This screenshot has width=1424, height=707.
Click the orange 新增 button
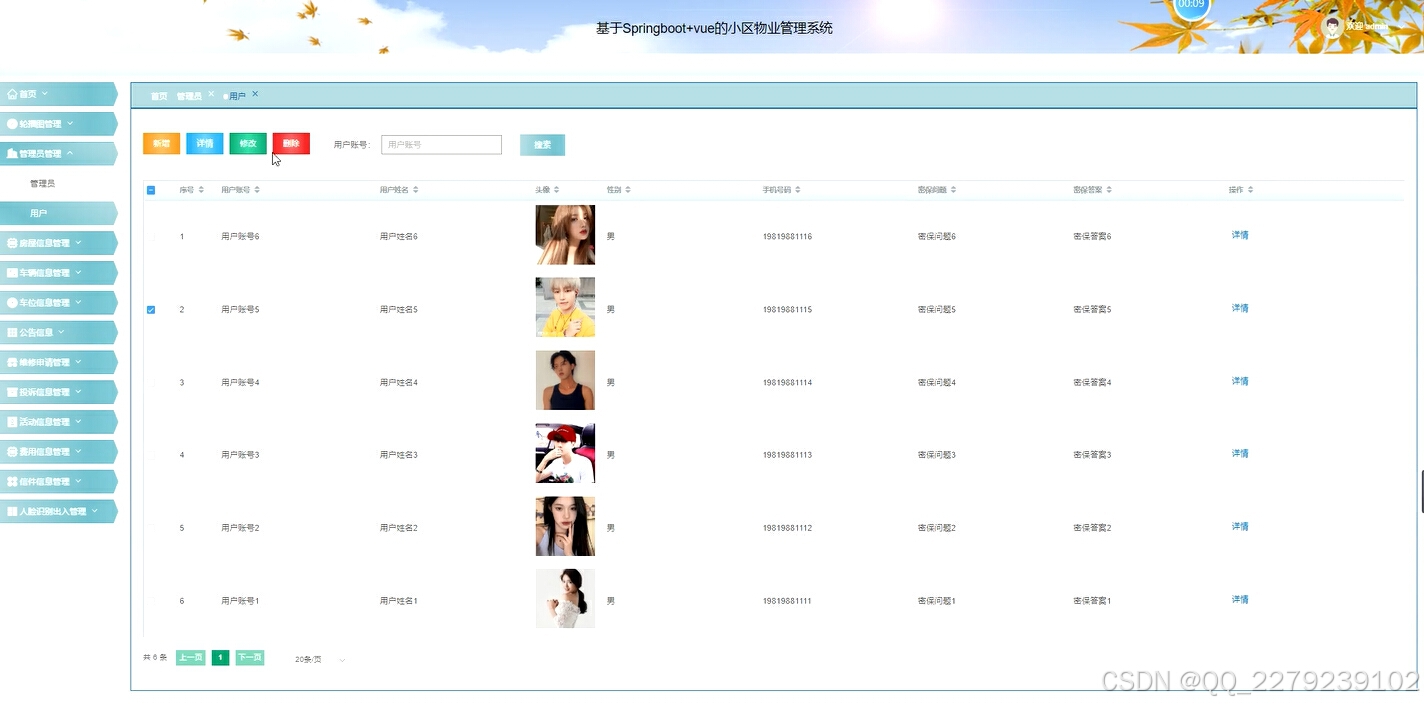[x=161, y=143]
